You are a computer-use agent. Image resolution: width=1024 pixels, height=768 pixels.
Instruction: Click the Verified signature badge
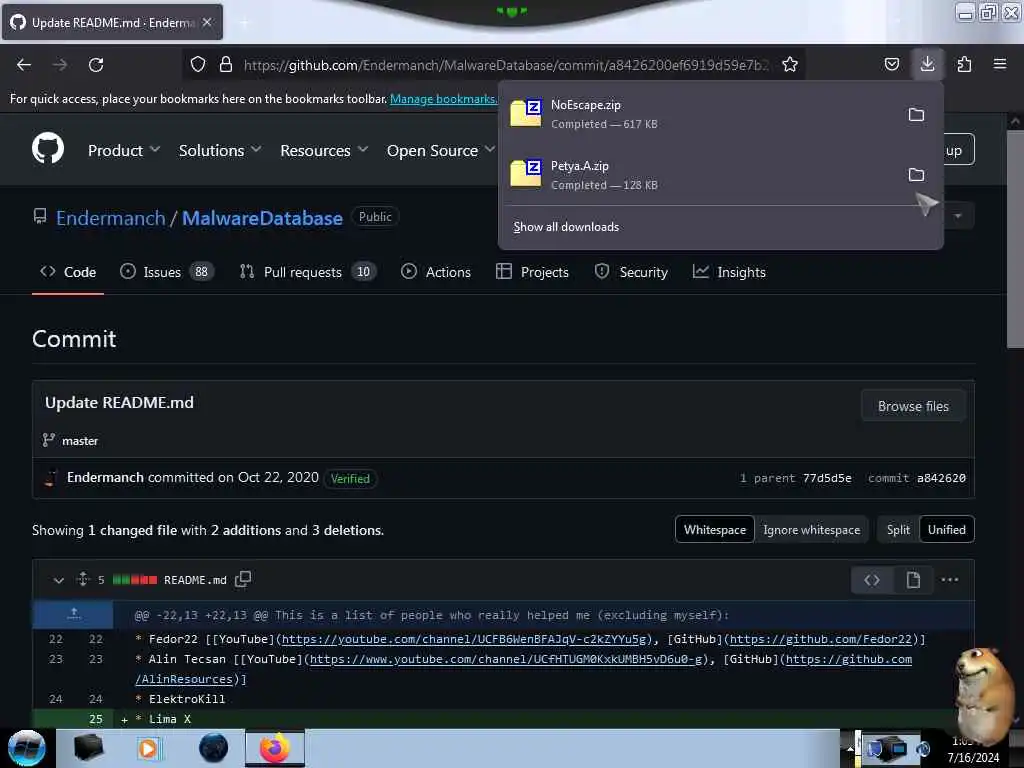[350, 479]
